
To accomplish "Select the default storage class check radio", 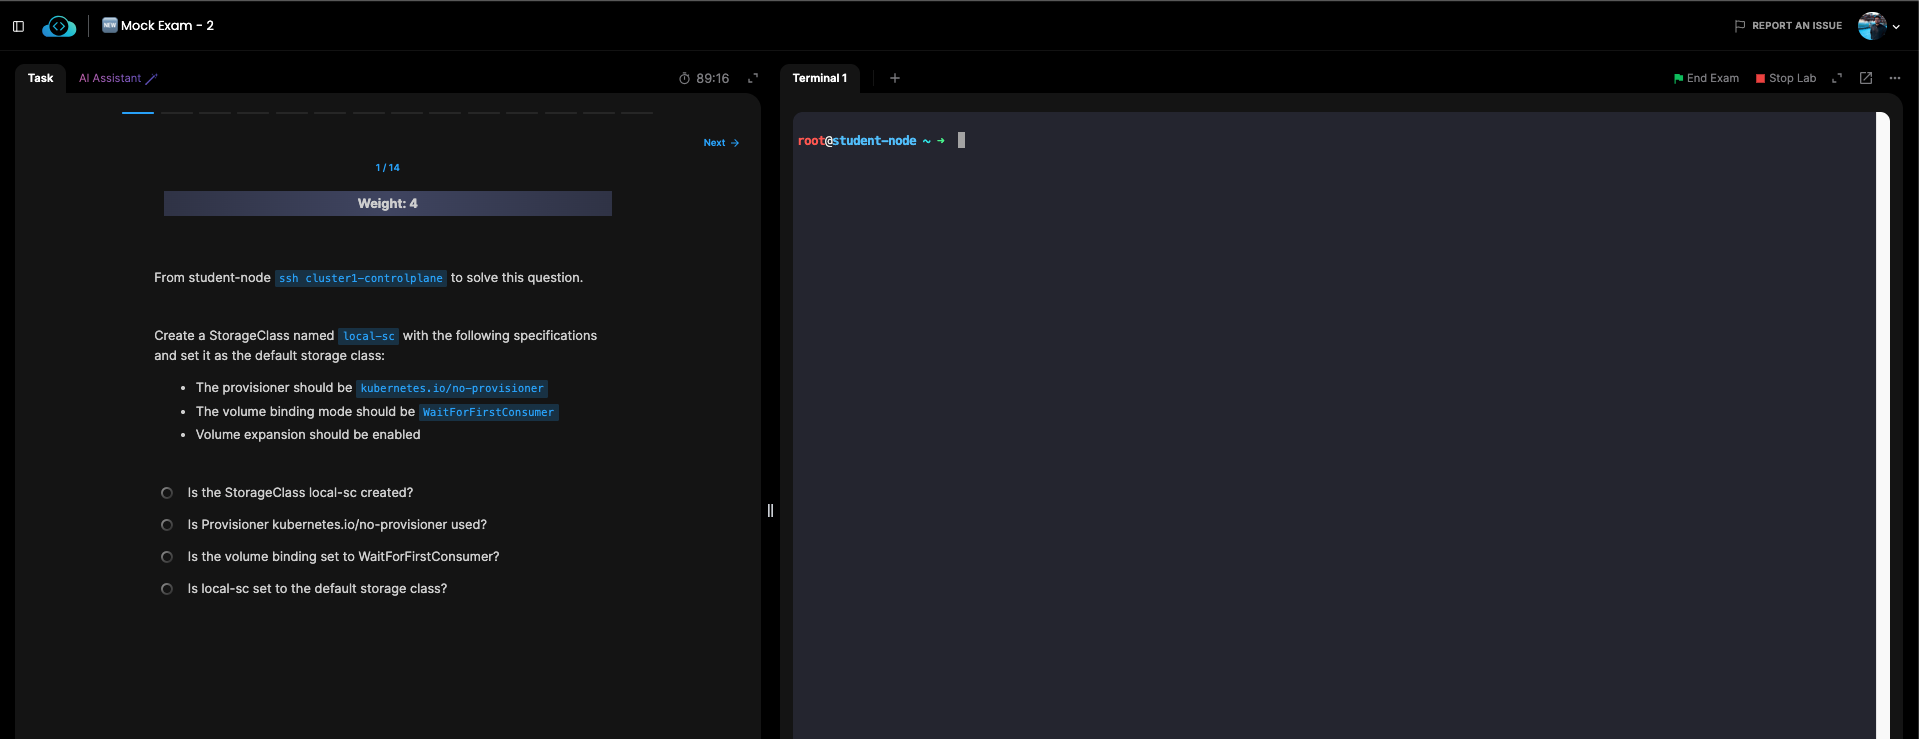I will coord(167,589).
